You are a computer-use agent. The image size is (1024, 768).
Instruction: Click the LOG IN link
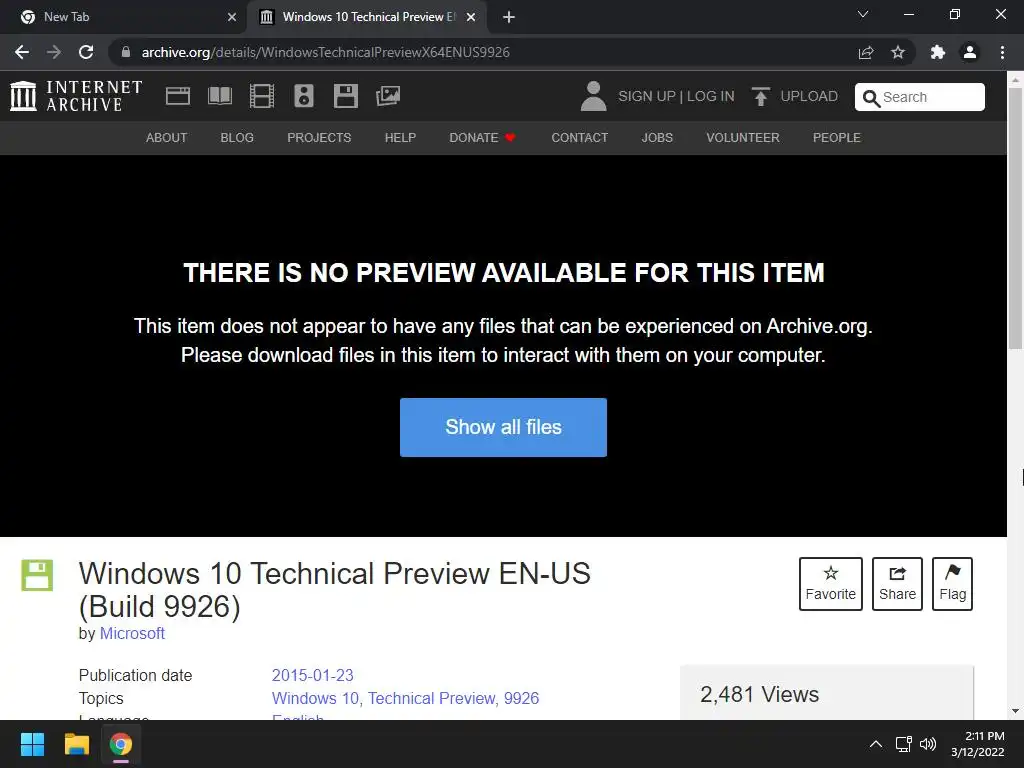(711, 96)
